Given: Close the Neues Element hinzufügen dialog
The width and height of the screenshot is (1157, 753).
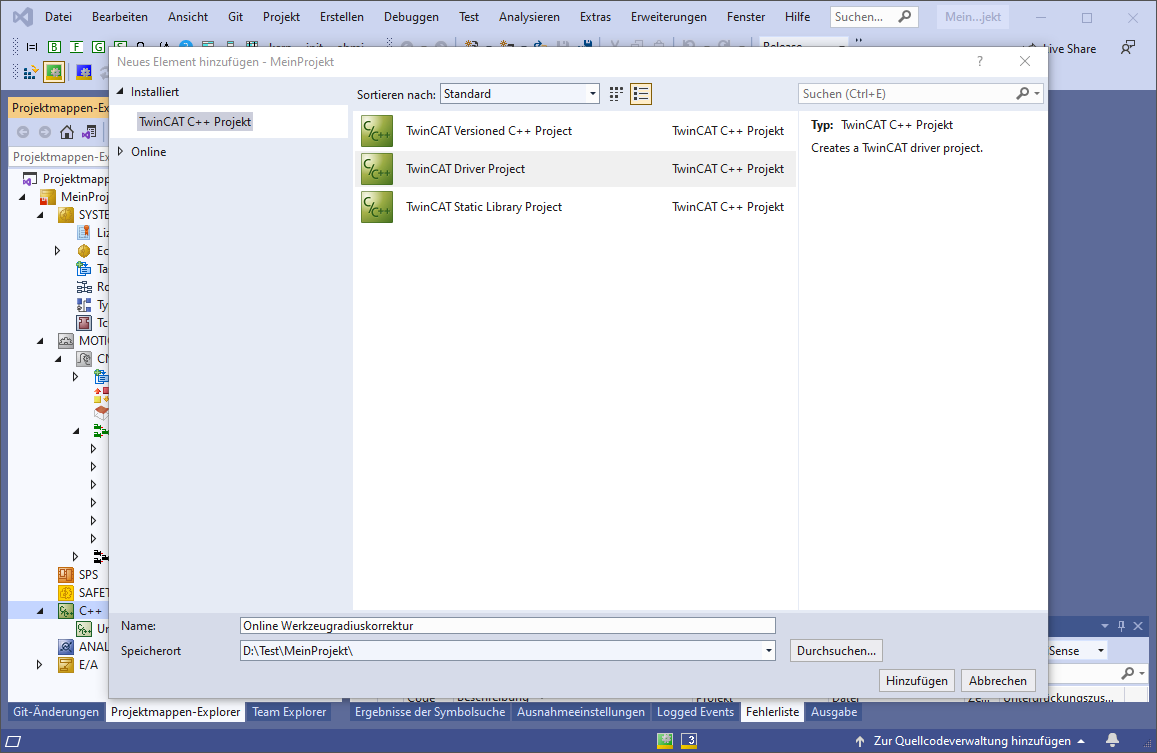Looking at the screenshot, I should [1025, 61].
